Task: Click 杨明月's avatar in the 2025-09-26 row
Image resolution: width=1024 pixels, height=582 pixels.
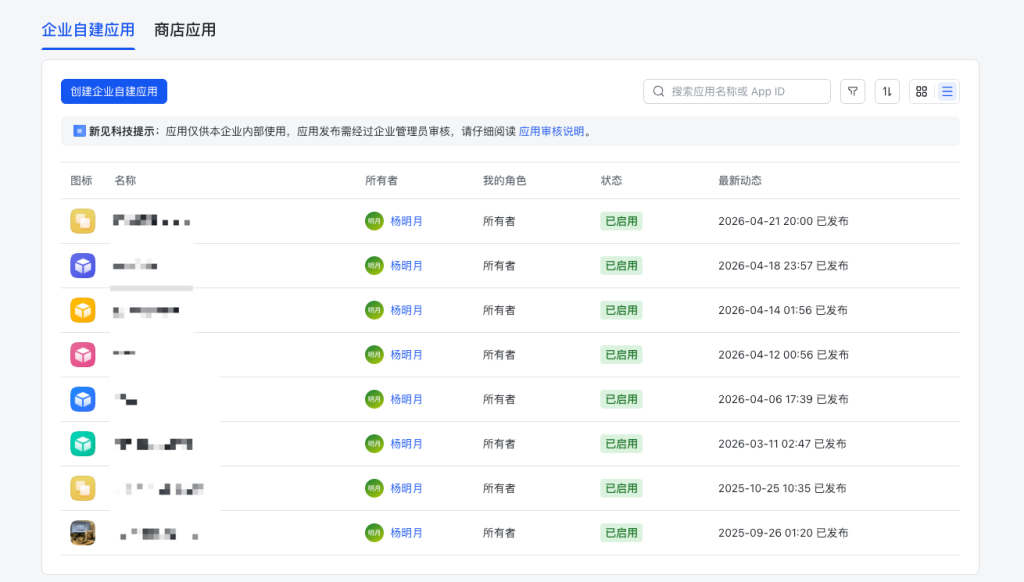Action: point(374,533)
